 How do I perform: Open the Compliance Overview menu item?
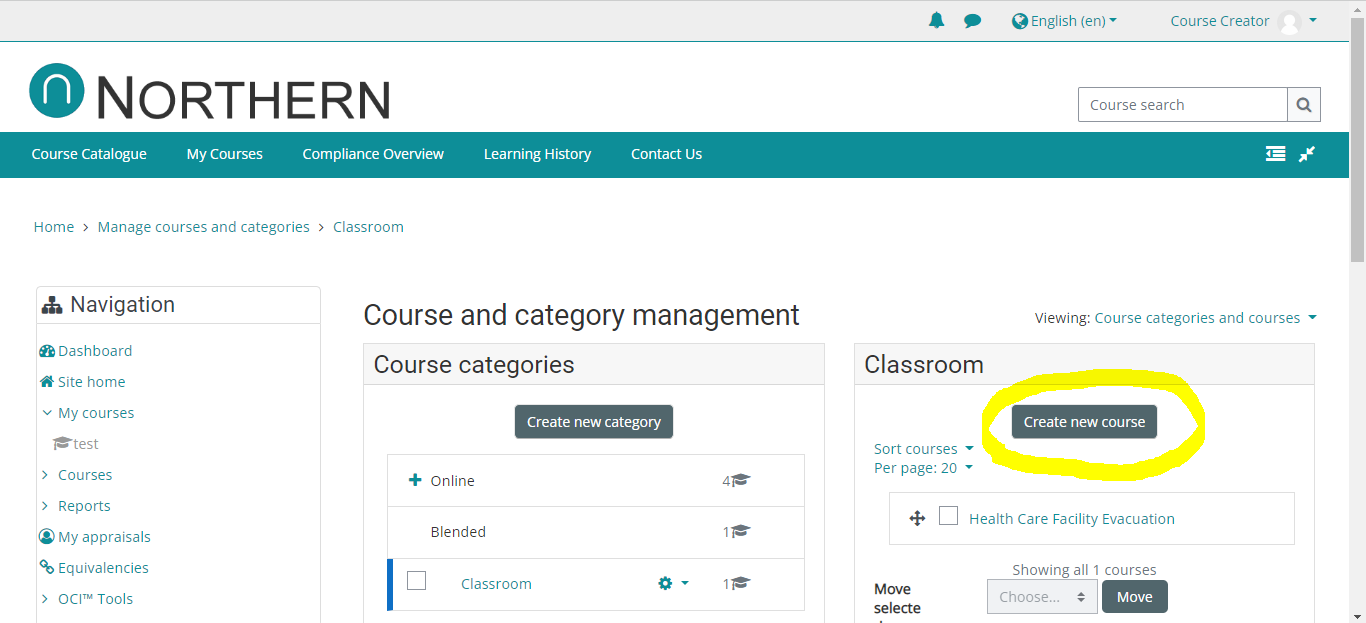pyautogui.click(x=373, y=154)
